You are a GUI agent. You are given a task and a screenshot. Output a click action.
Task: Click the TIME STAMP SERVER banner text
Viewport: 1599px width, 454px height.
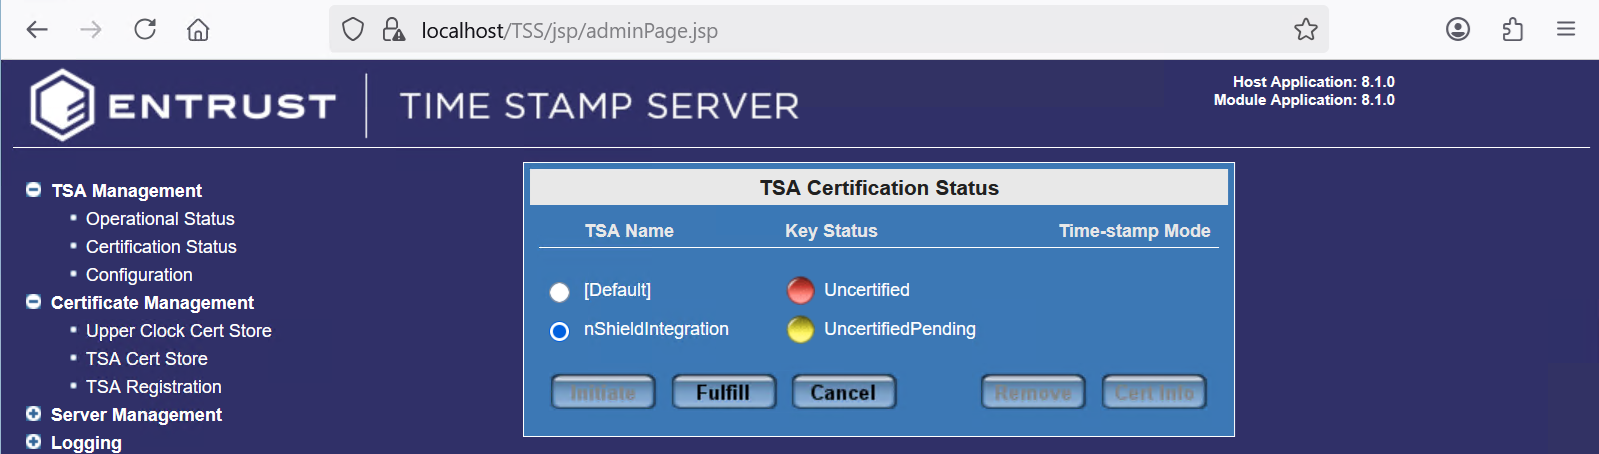click(600, 106)
